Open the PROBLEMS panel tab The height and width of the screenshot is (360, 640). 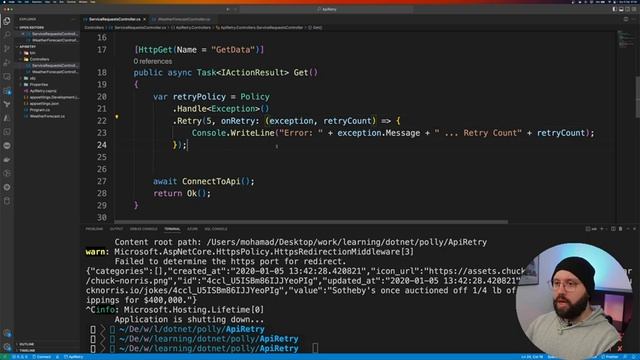point(94,229)
